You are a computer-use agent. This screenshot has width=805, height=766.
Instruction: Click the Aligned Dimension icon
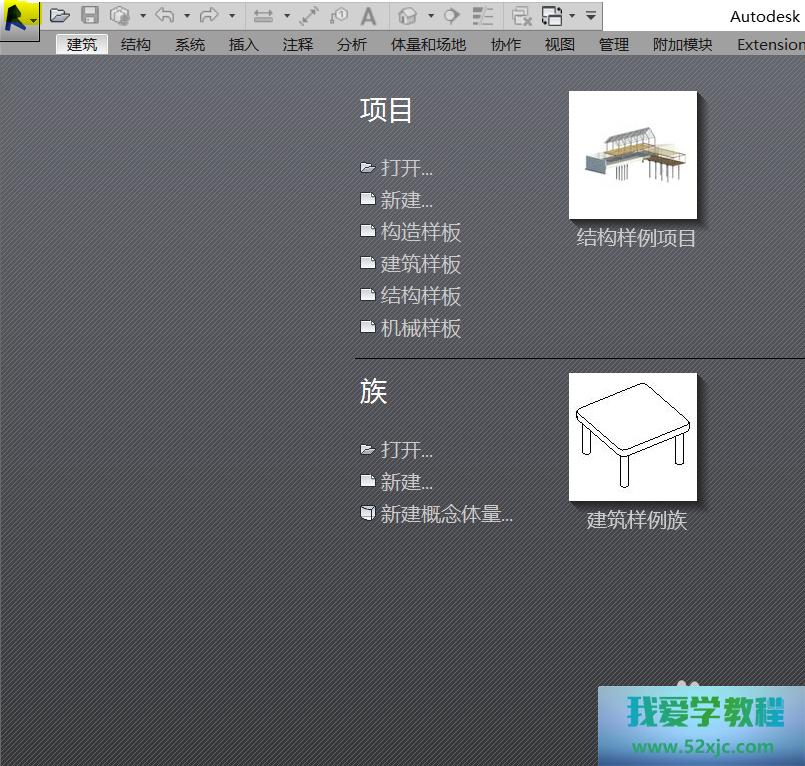click(308, 15)
